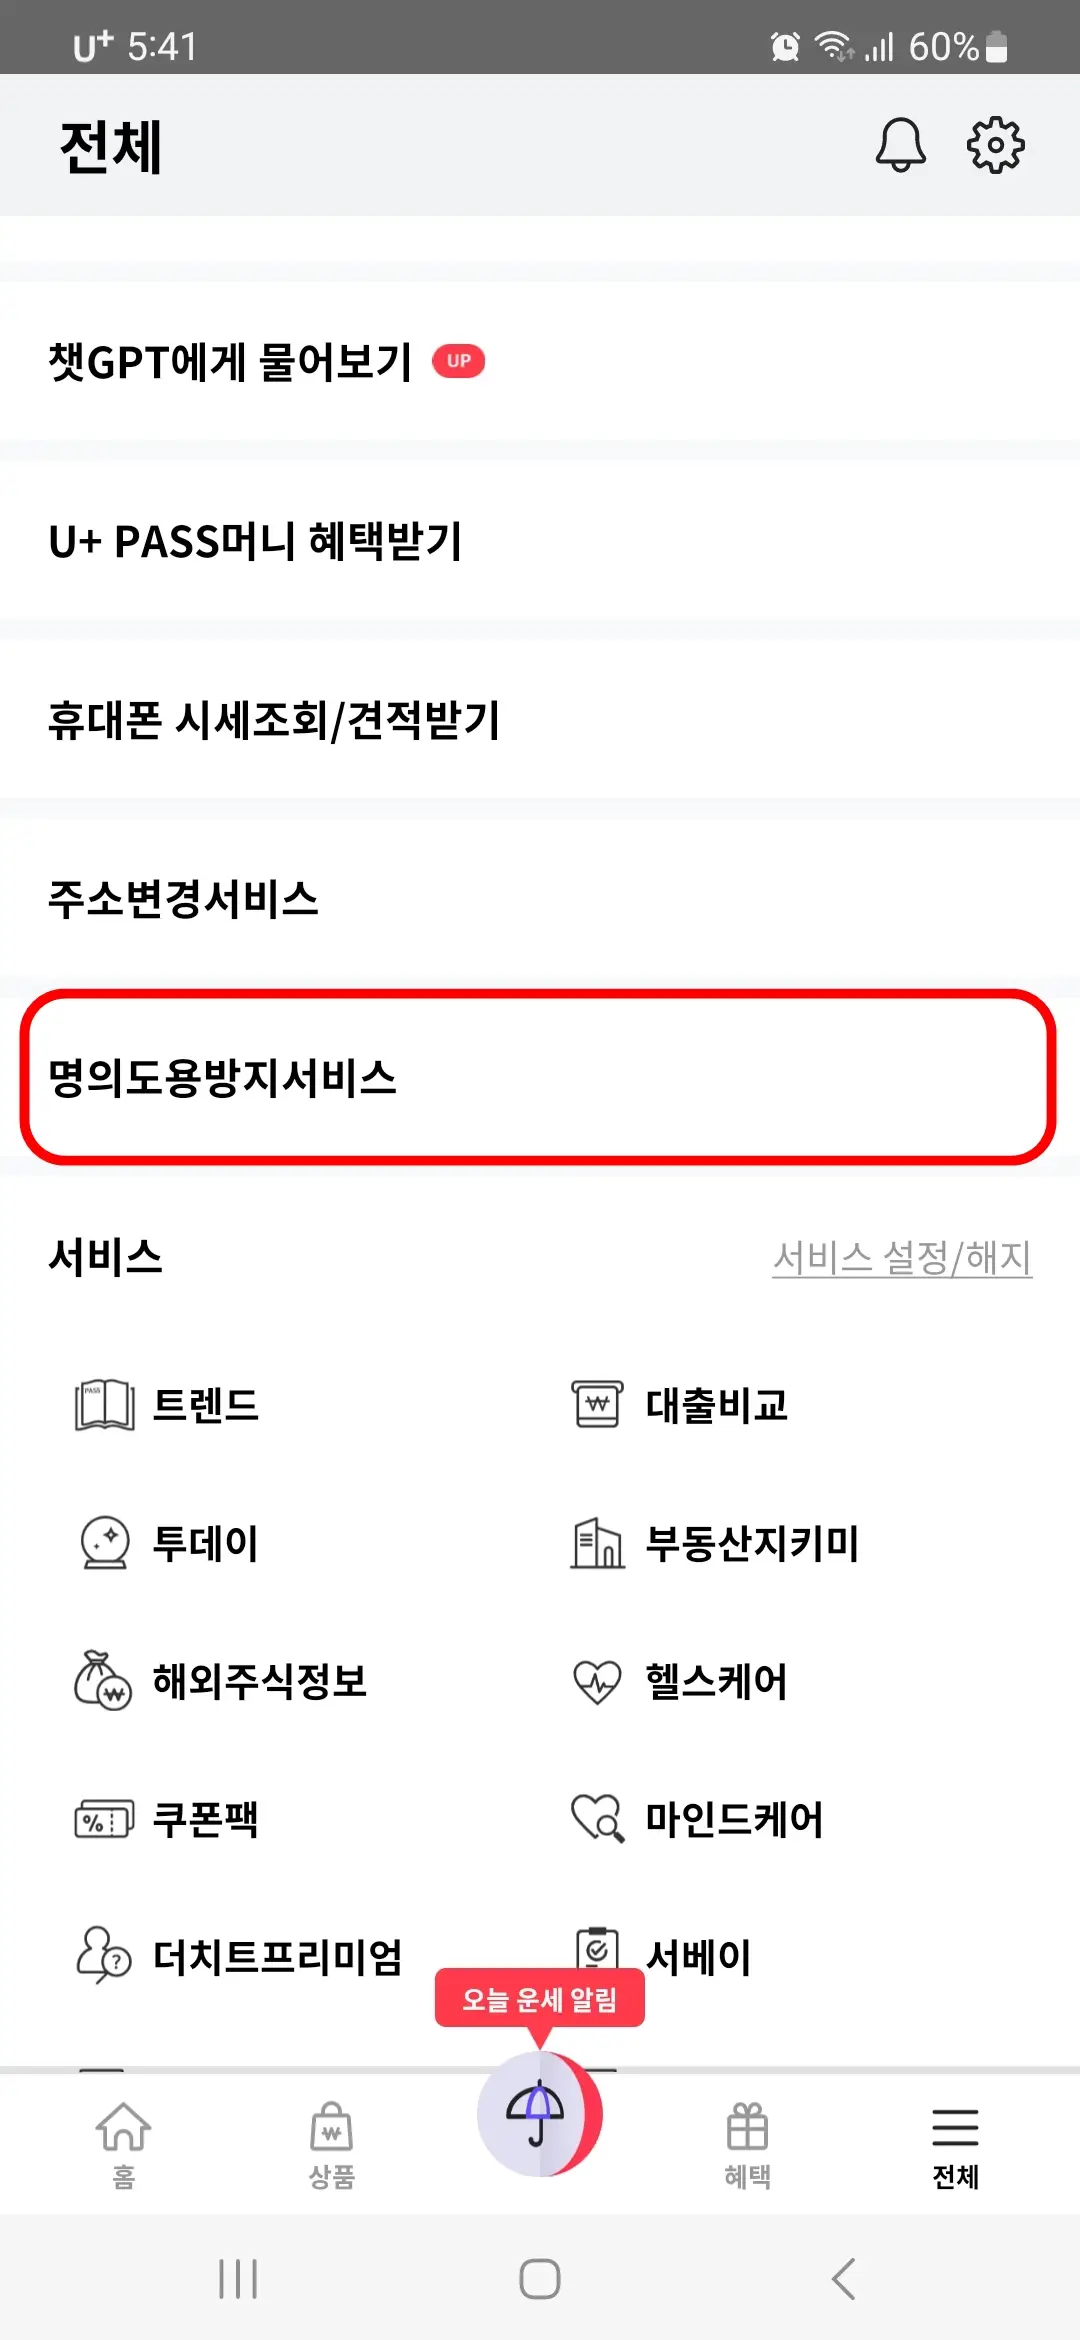Open 명의도용방지서비스 highlighted menu item
The image size is (1080, 2340).
pos(540,1078)
